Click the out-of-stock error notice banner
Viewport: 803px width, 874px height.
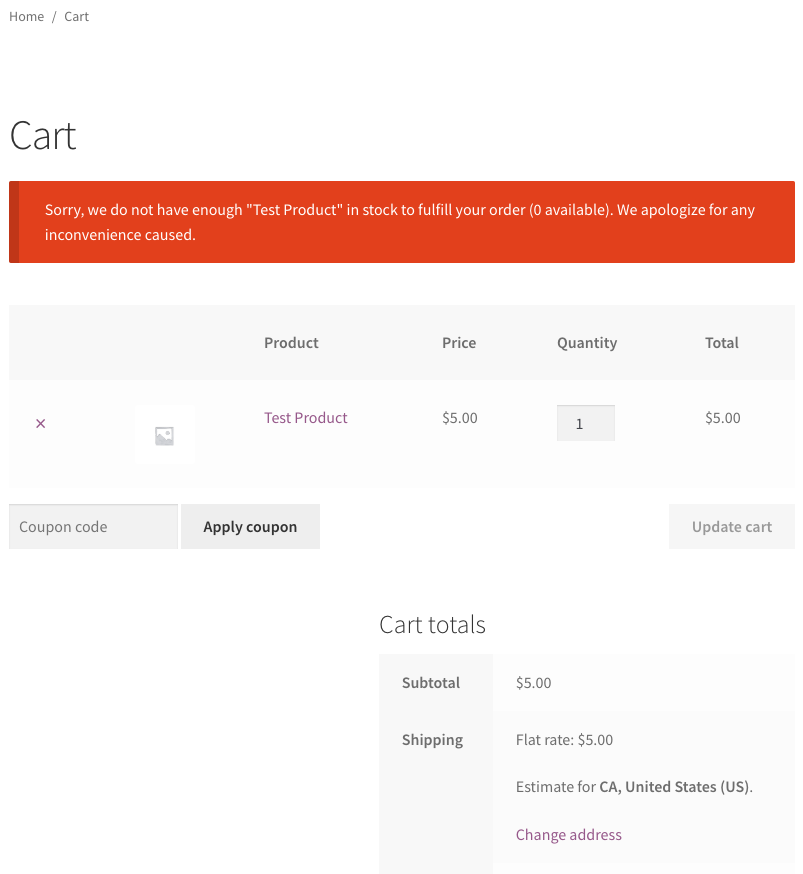click(401, 222)
